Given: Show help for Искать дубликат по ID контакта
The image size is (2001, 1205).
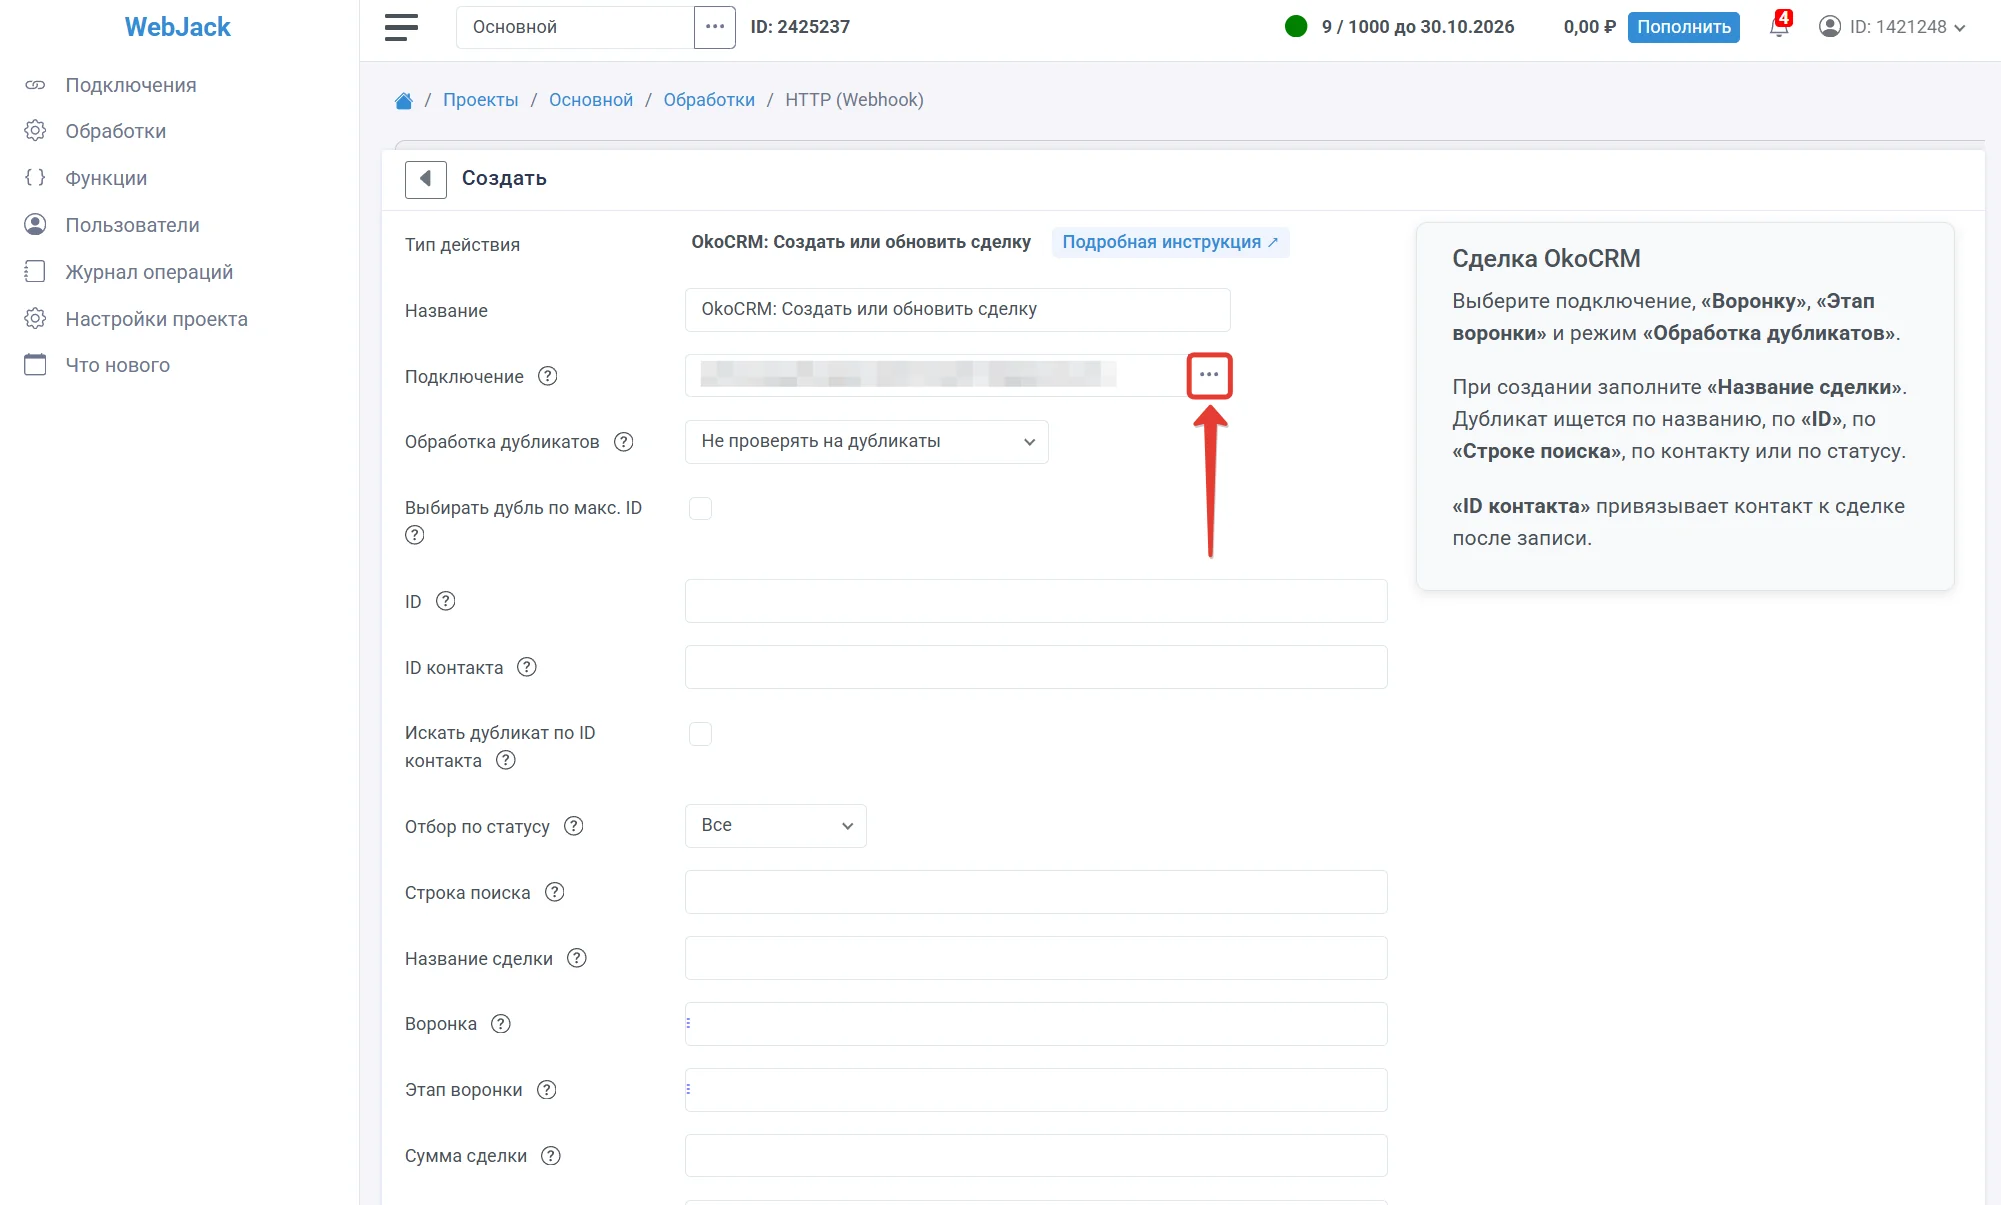Looking at the screenshot, I should 506,760.
